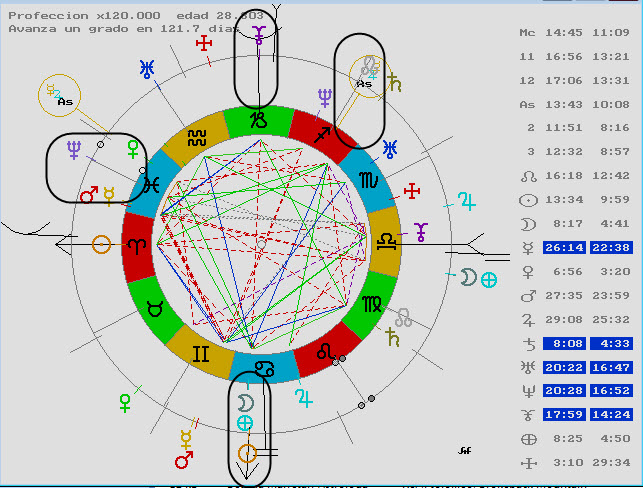Screen dimensions: 643x488
Task: Click the Leo sign on the zodiac wheel
Action: coord(327,351)
